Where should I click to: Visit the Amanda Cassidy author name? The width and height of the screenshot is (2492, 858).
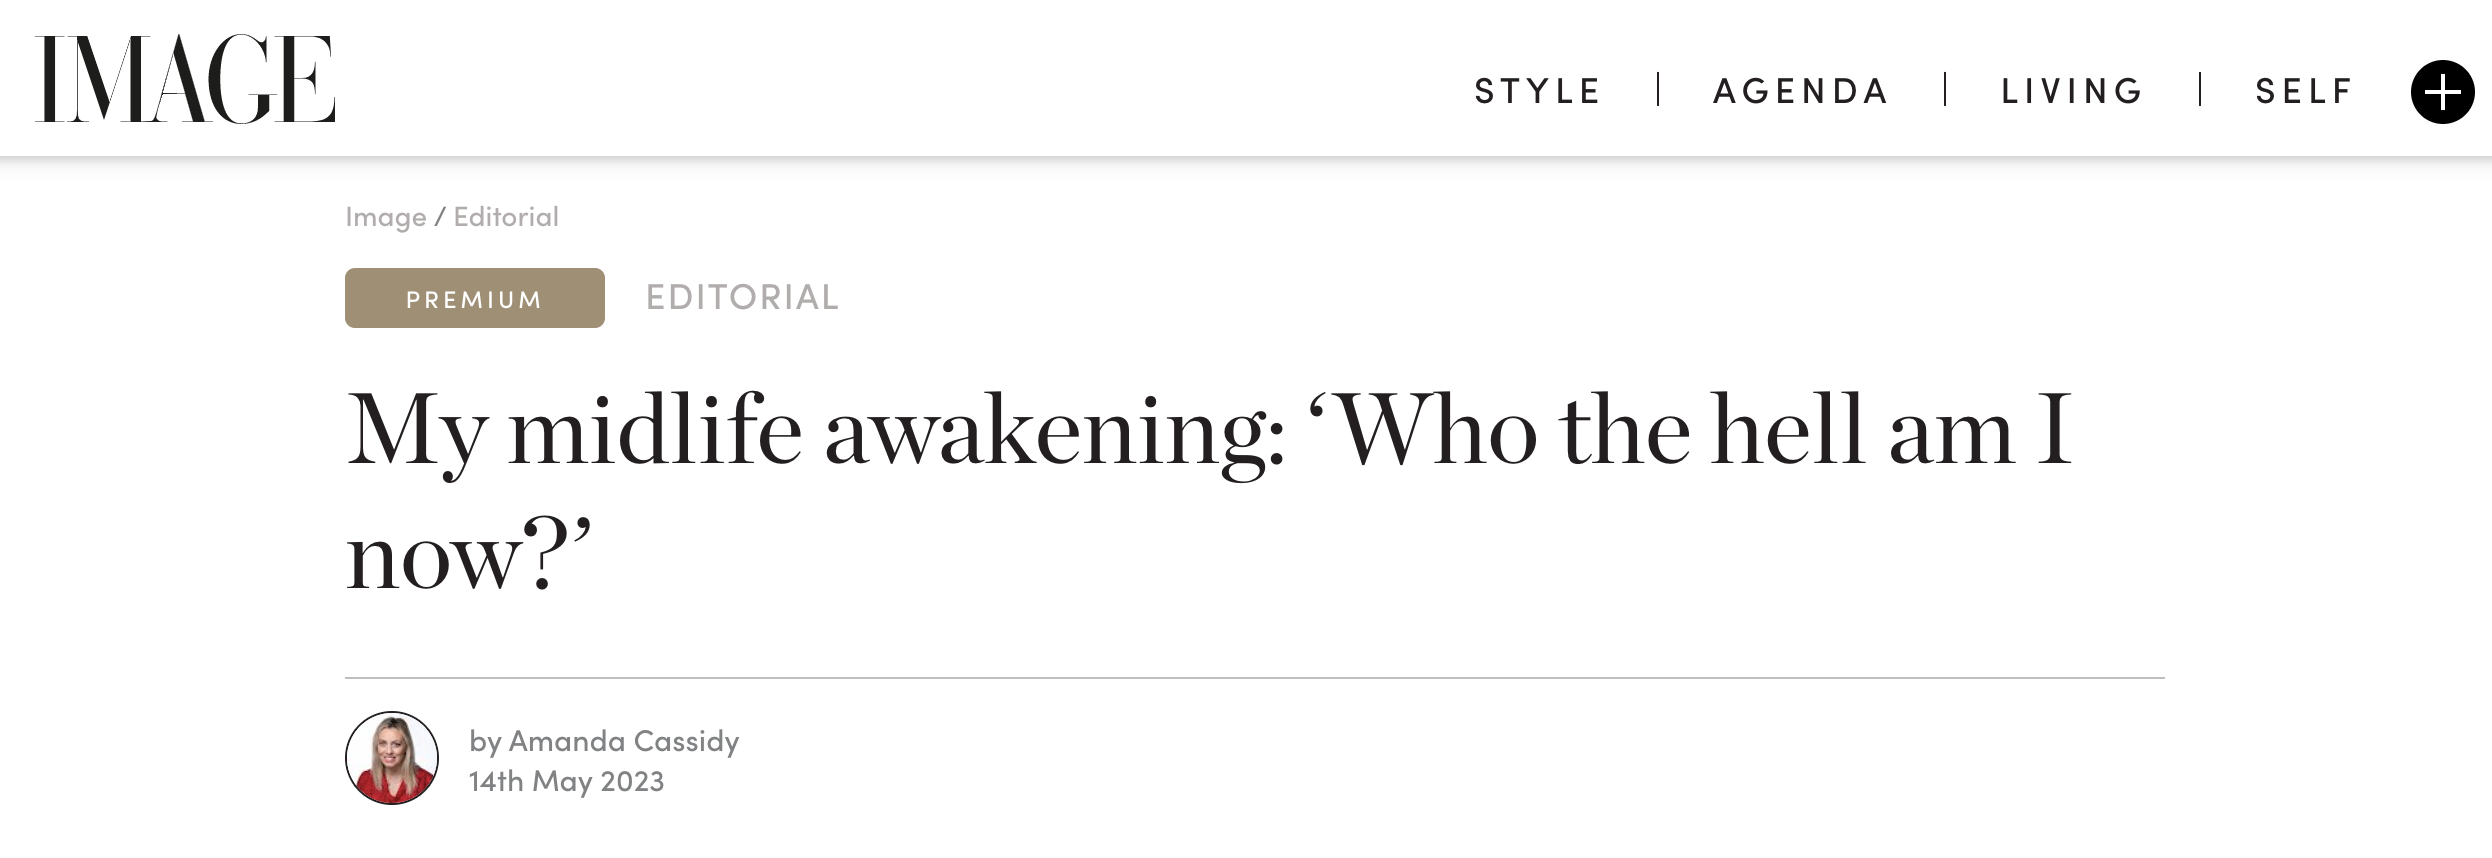624,741
